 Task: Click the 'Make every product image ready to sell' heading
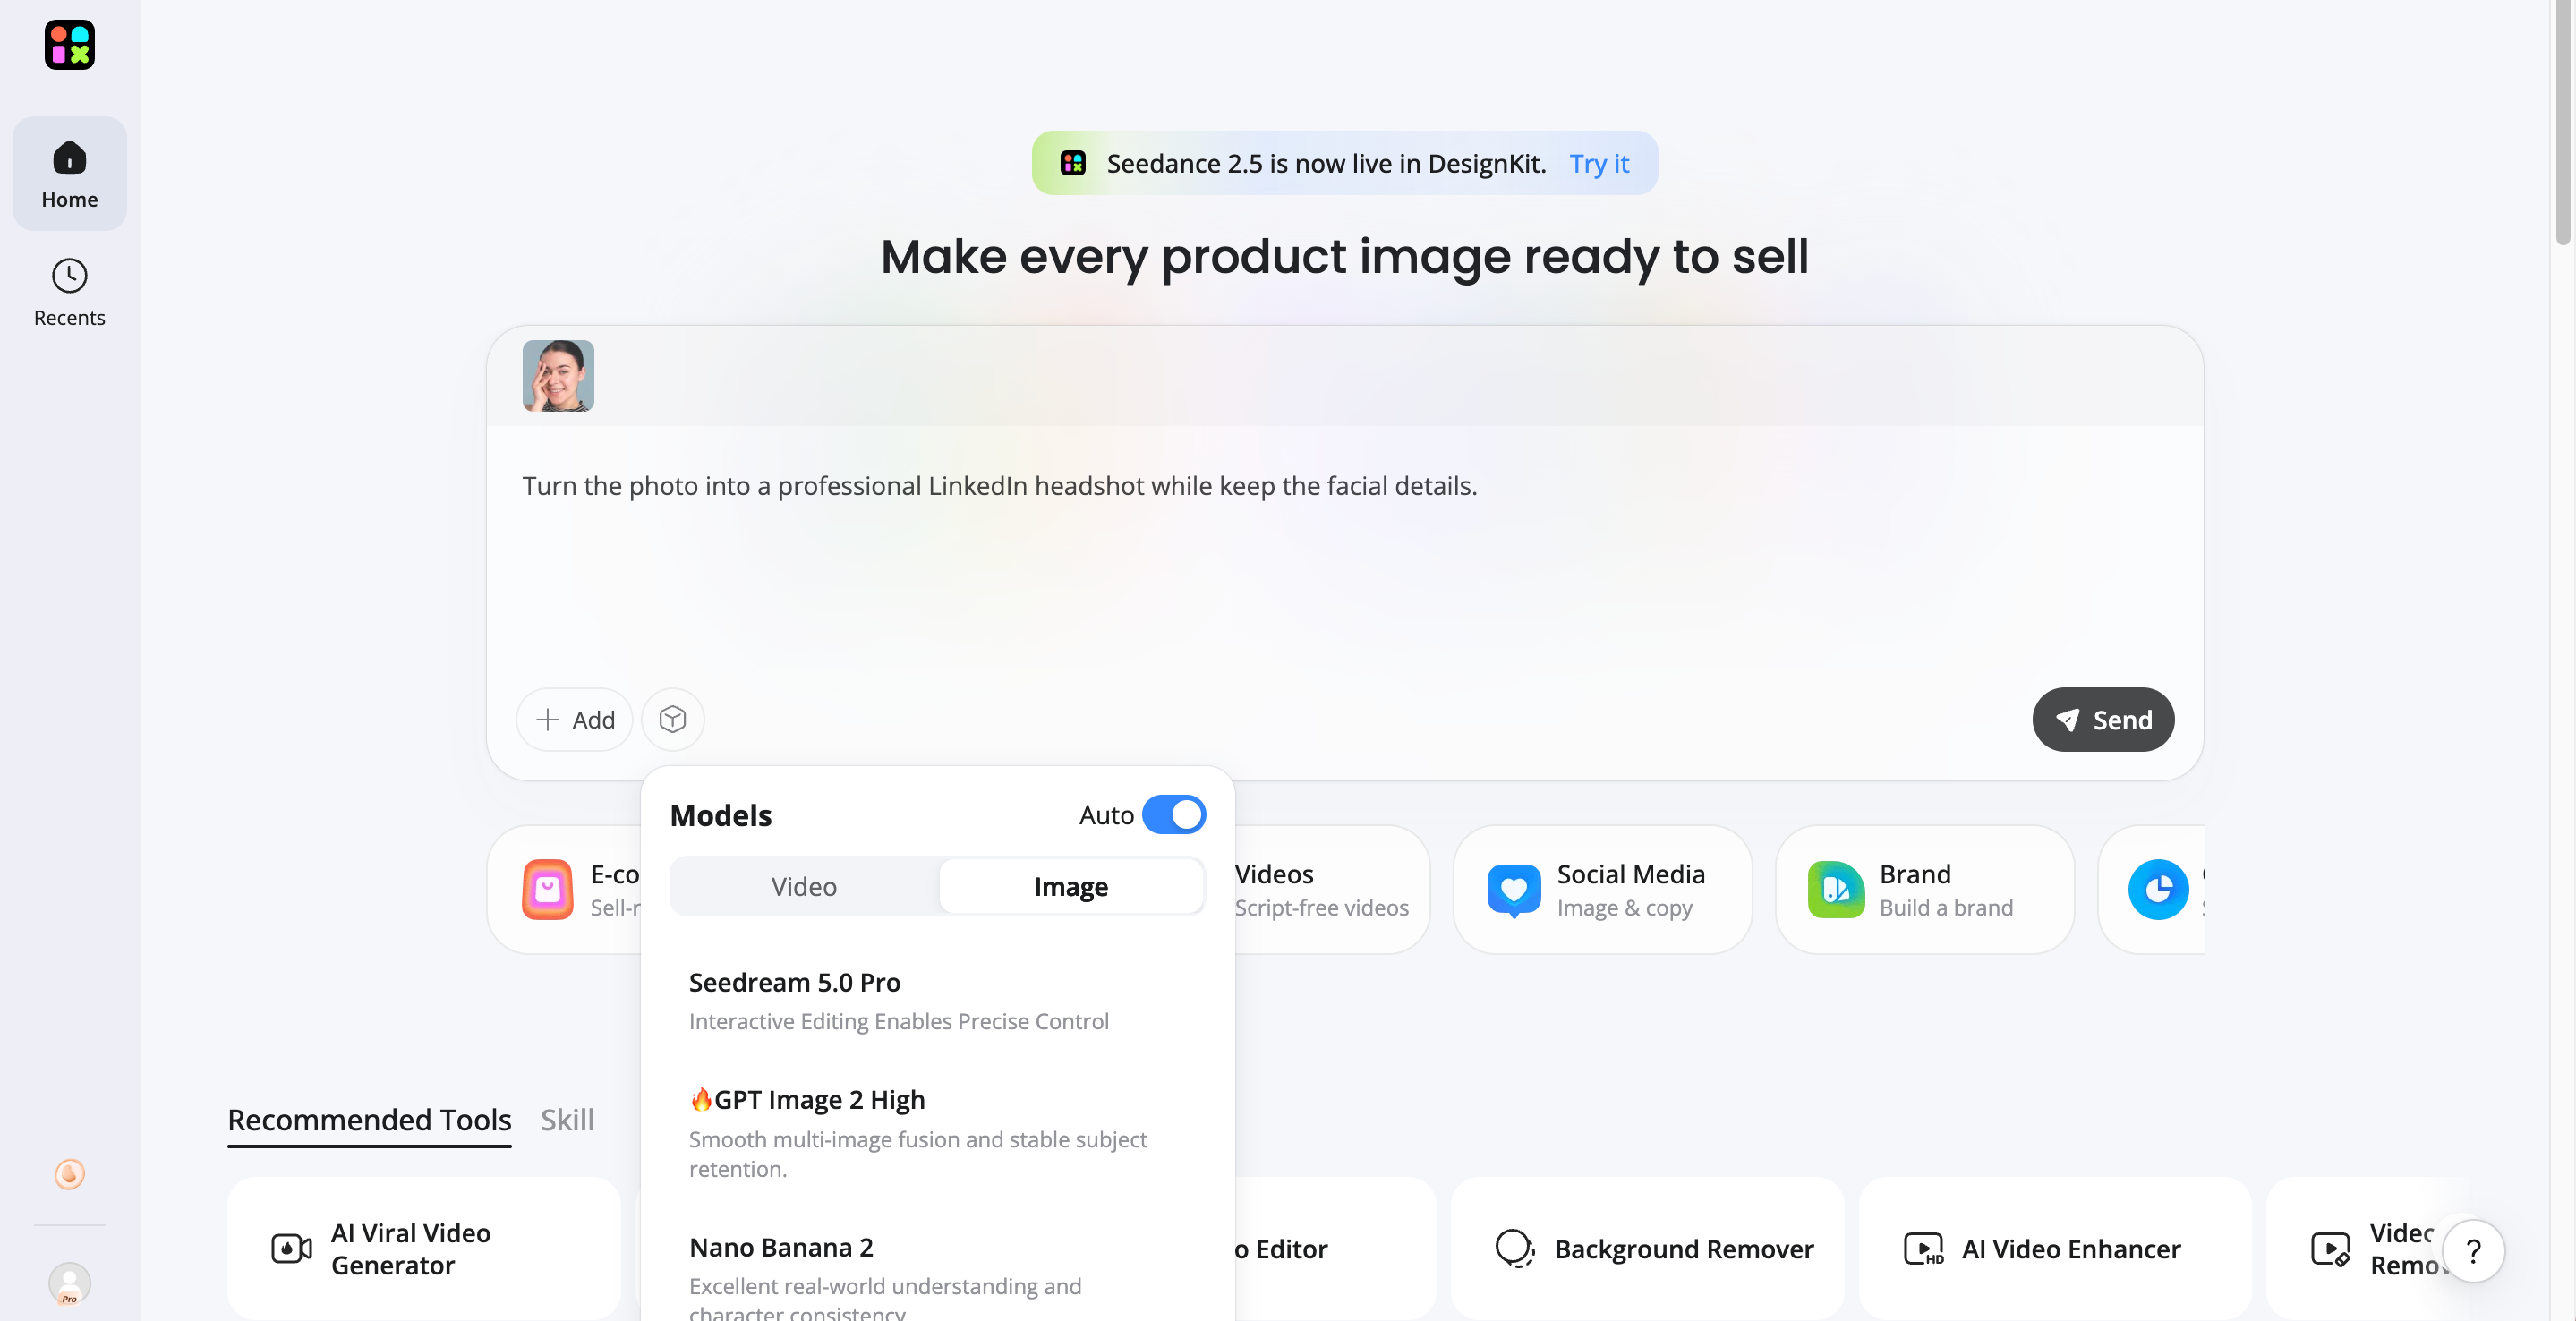pos(1345,256)
